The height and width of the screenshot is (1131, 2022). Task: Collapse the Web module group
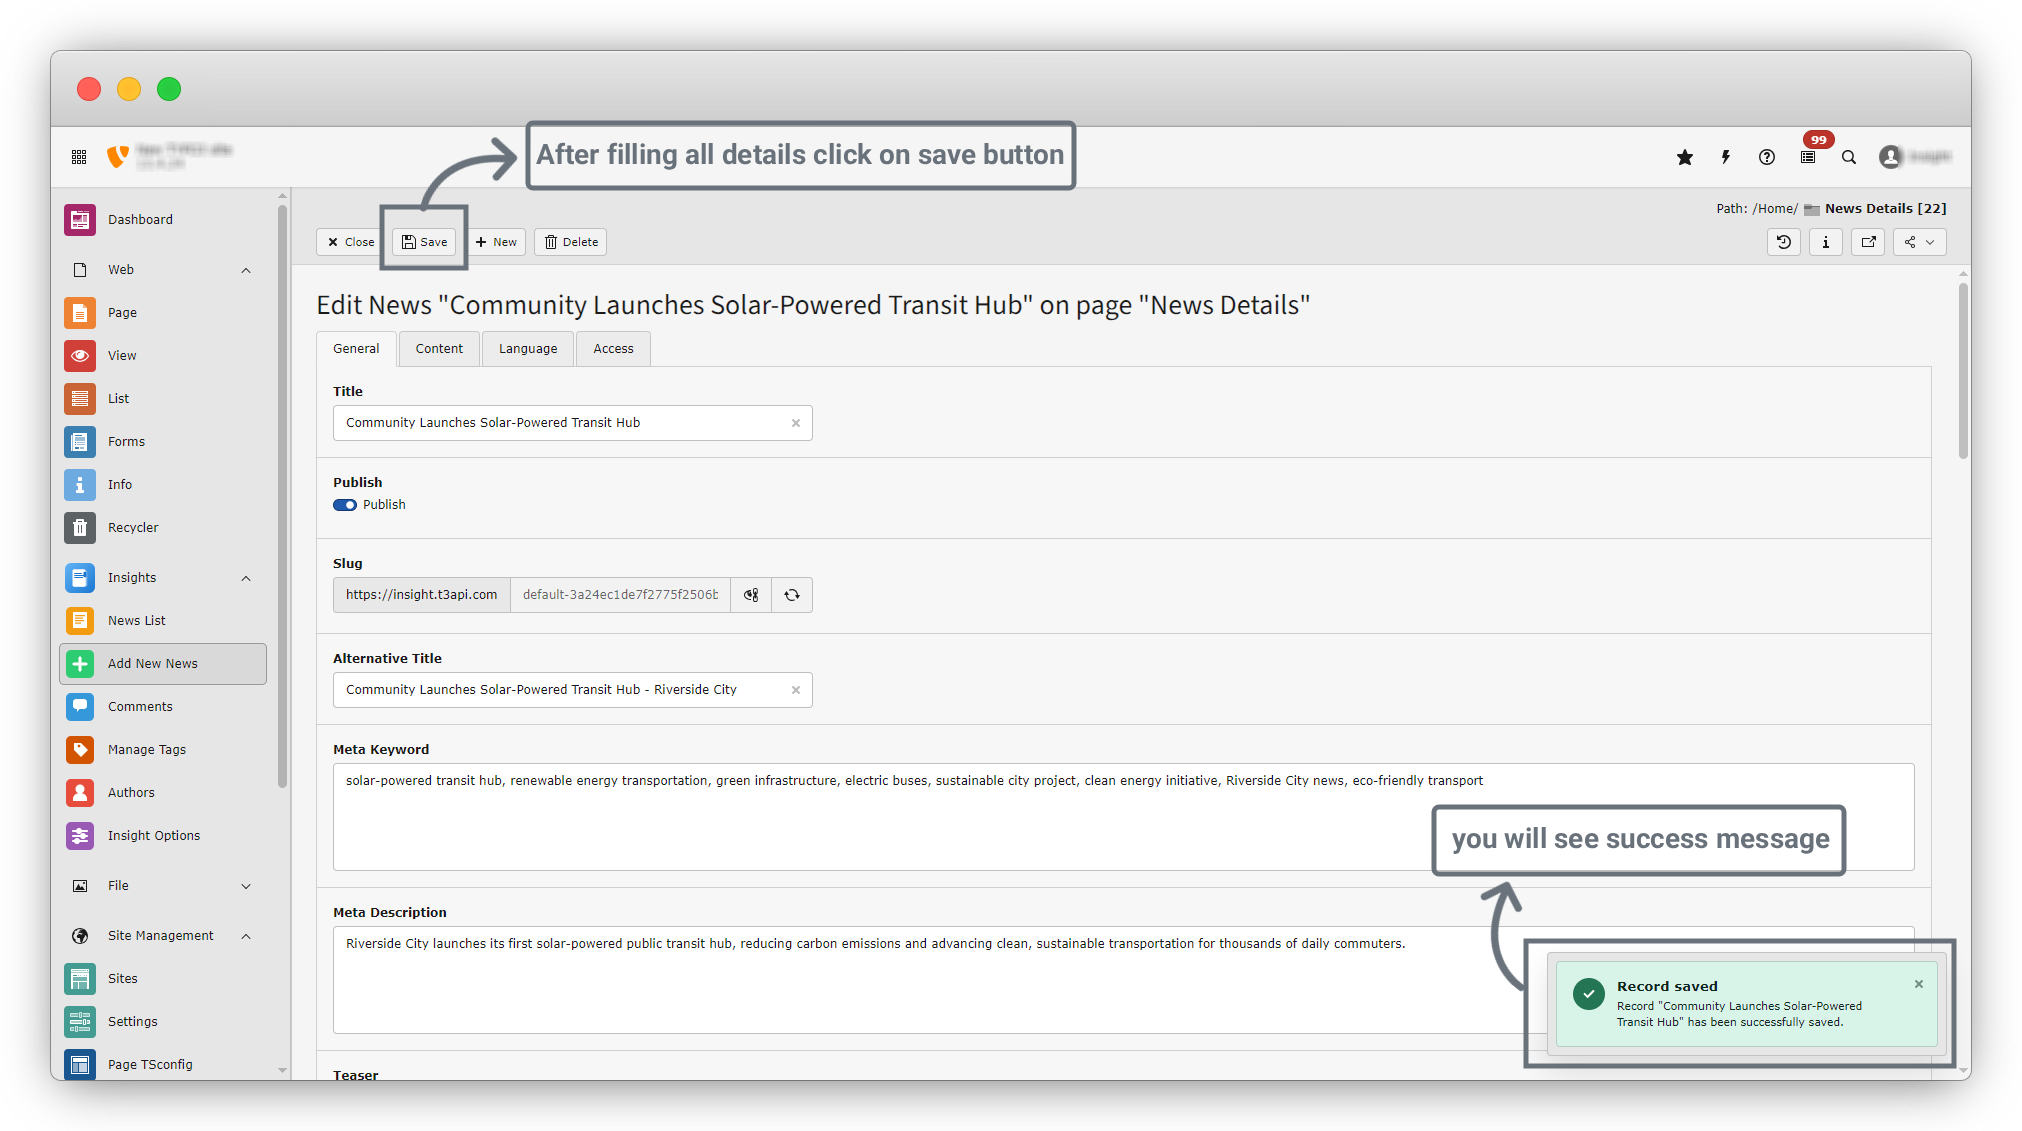(246, 270)
